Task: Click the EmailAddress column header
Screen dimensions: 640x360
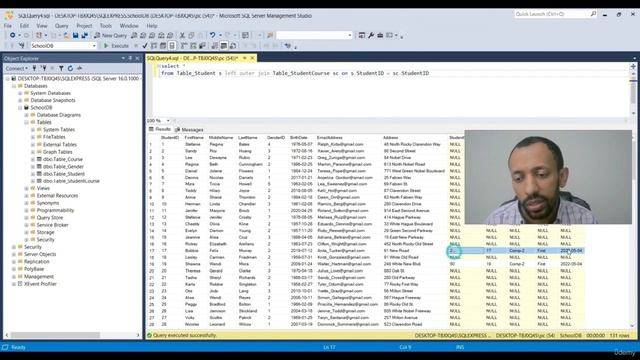Action: pyautogui.click(x=329, y=138)
